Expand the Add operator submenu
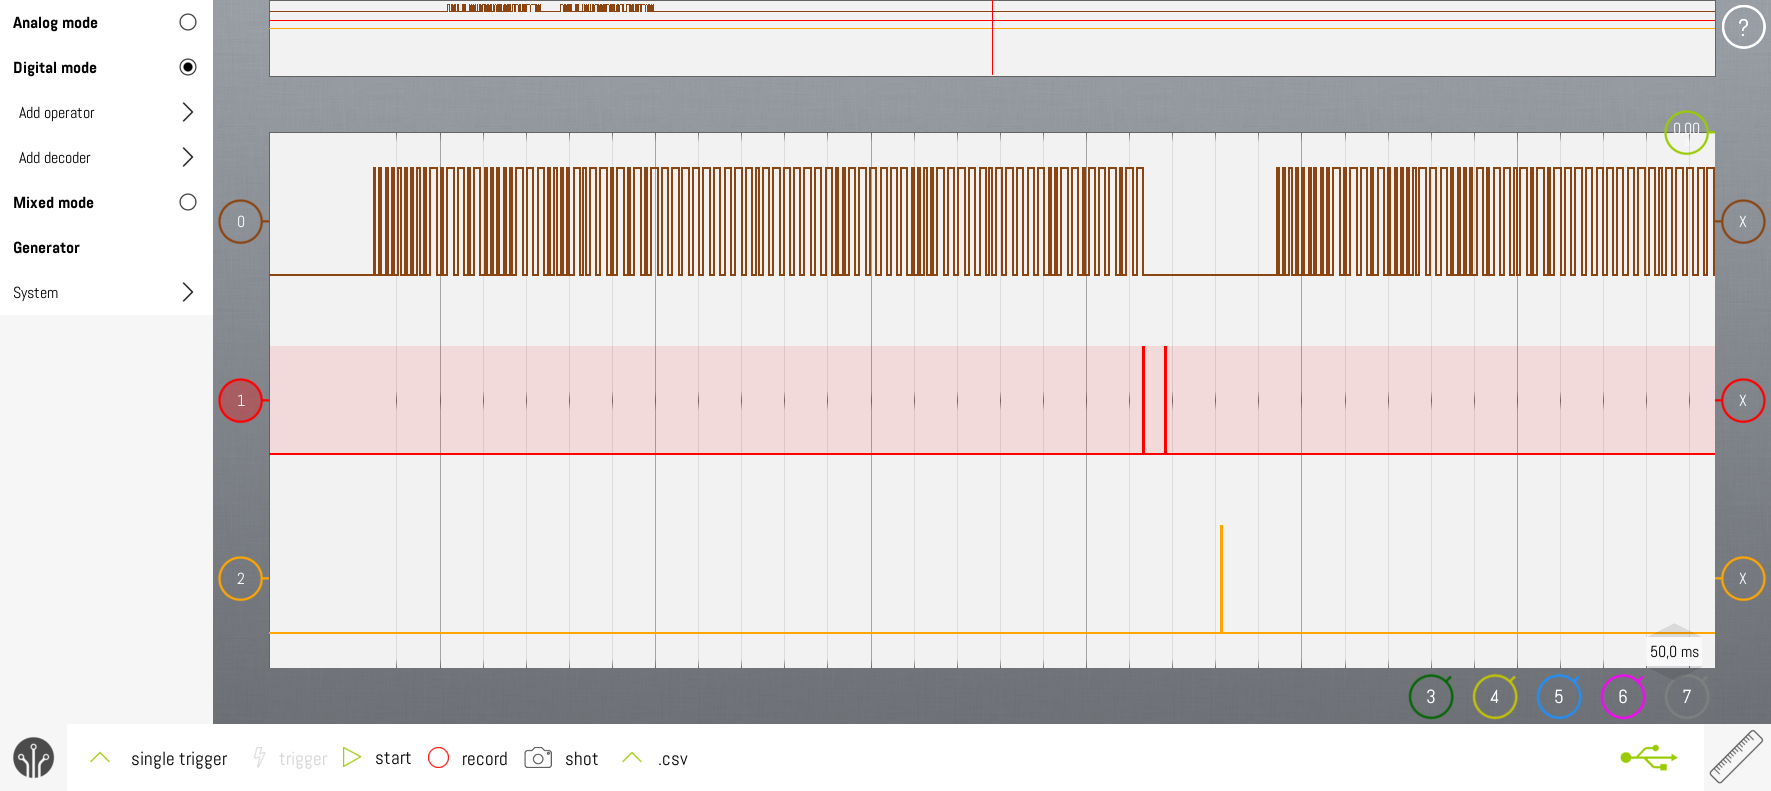 tap(187, 112)
